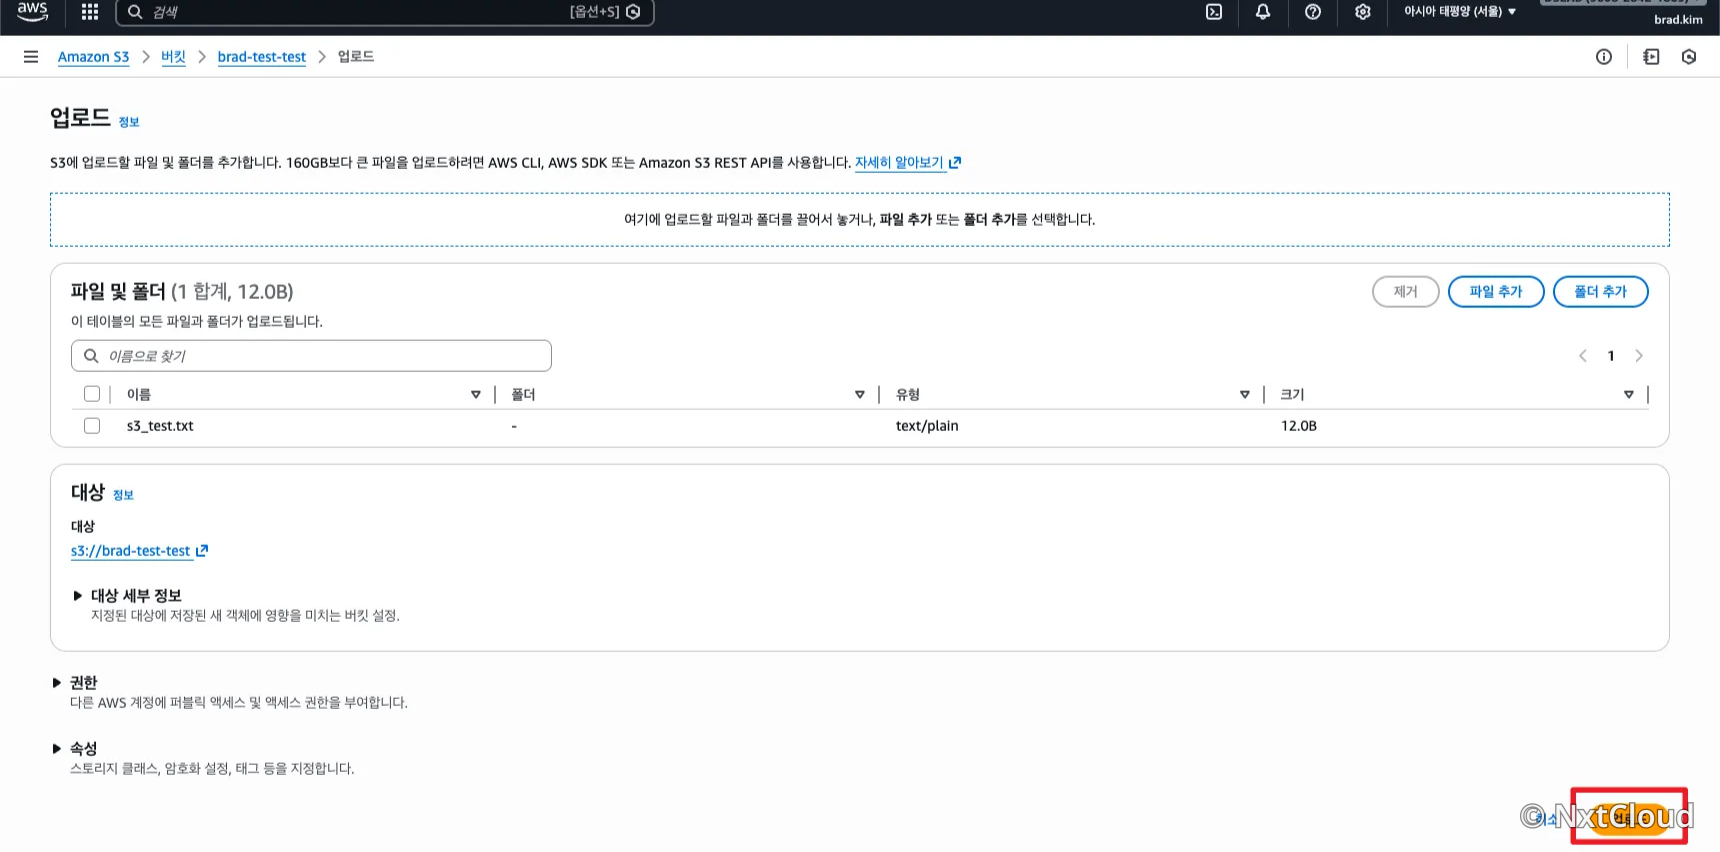Go to the next table page arrow

point(1639,356)
